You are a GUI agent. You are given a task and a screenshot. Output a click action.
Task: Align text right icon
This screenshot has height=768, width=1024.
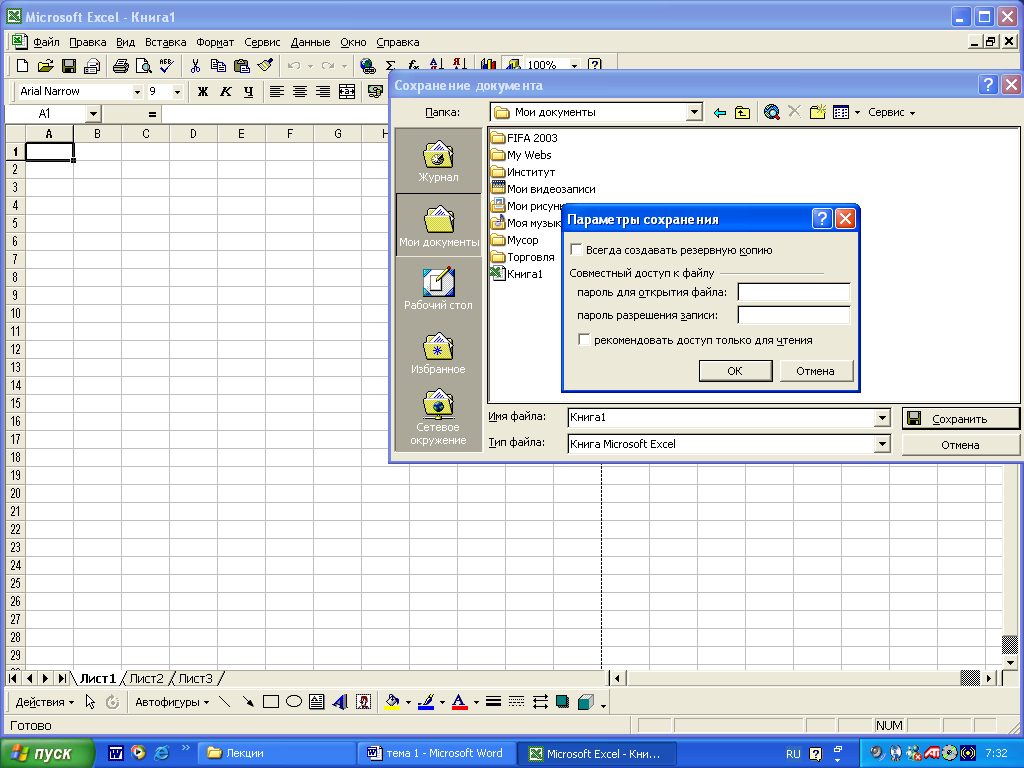click(323, 91)
